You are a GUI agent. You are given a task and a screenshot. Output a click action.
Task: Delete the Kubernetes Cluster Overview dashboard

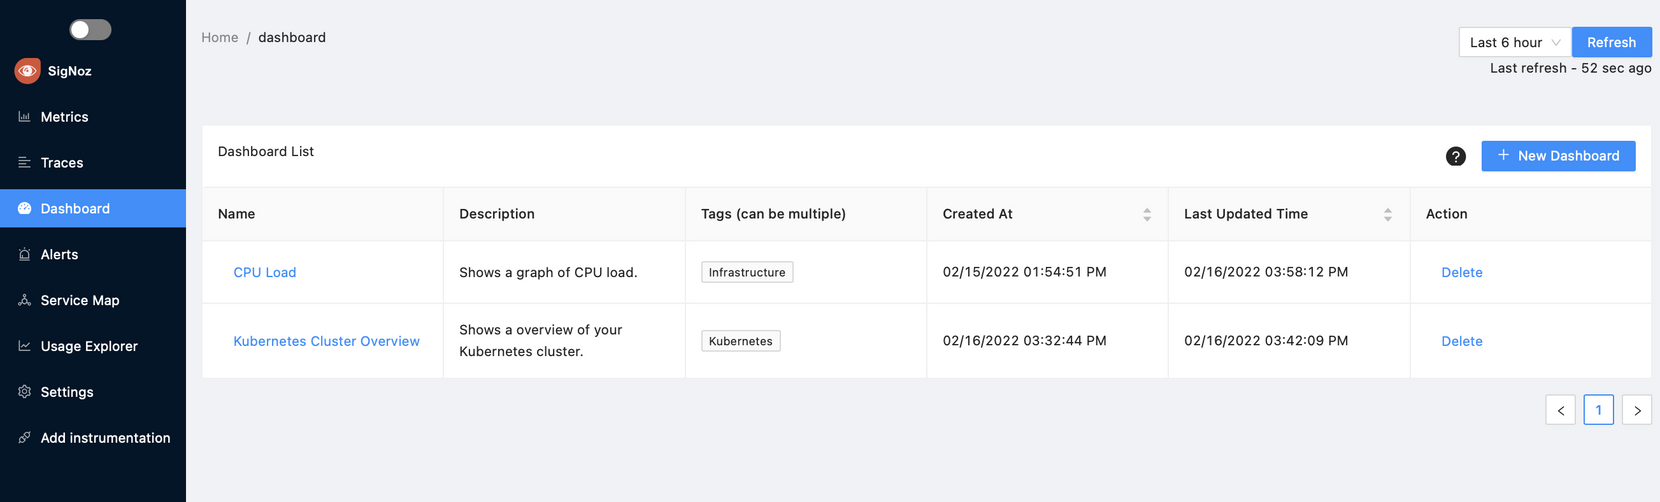[x=1461, y=341]
